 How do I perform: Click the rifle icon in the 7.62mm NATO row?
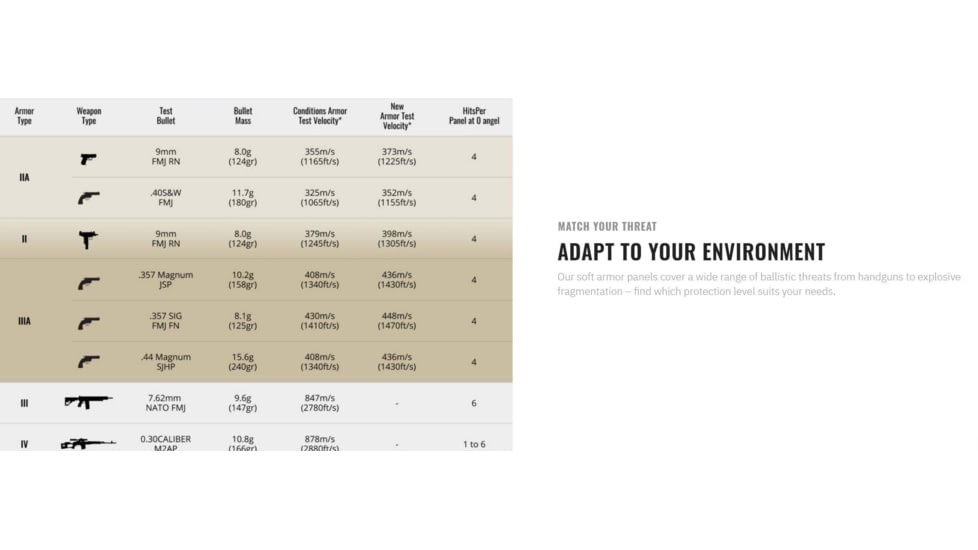pyautogui.click(x=88, y=402)
